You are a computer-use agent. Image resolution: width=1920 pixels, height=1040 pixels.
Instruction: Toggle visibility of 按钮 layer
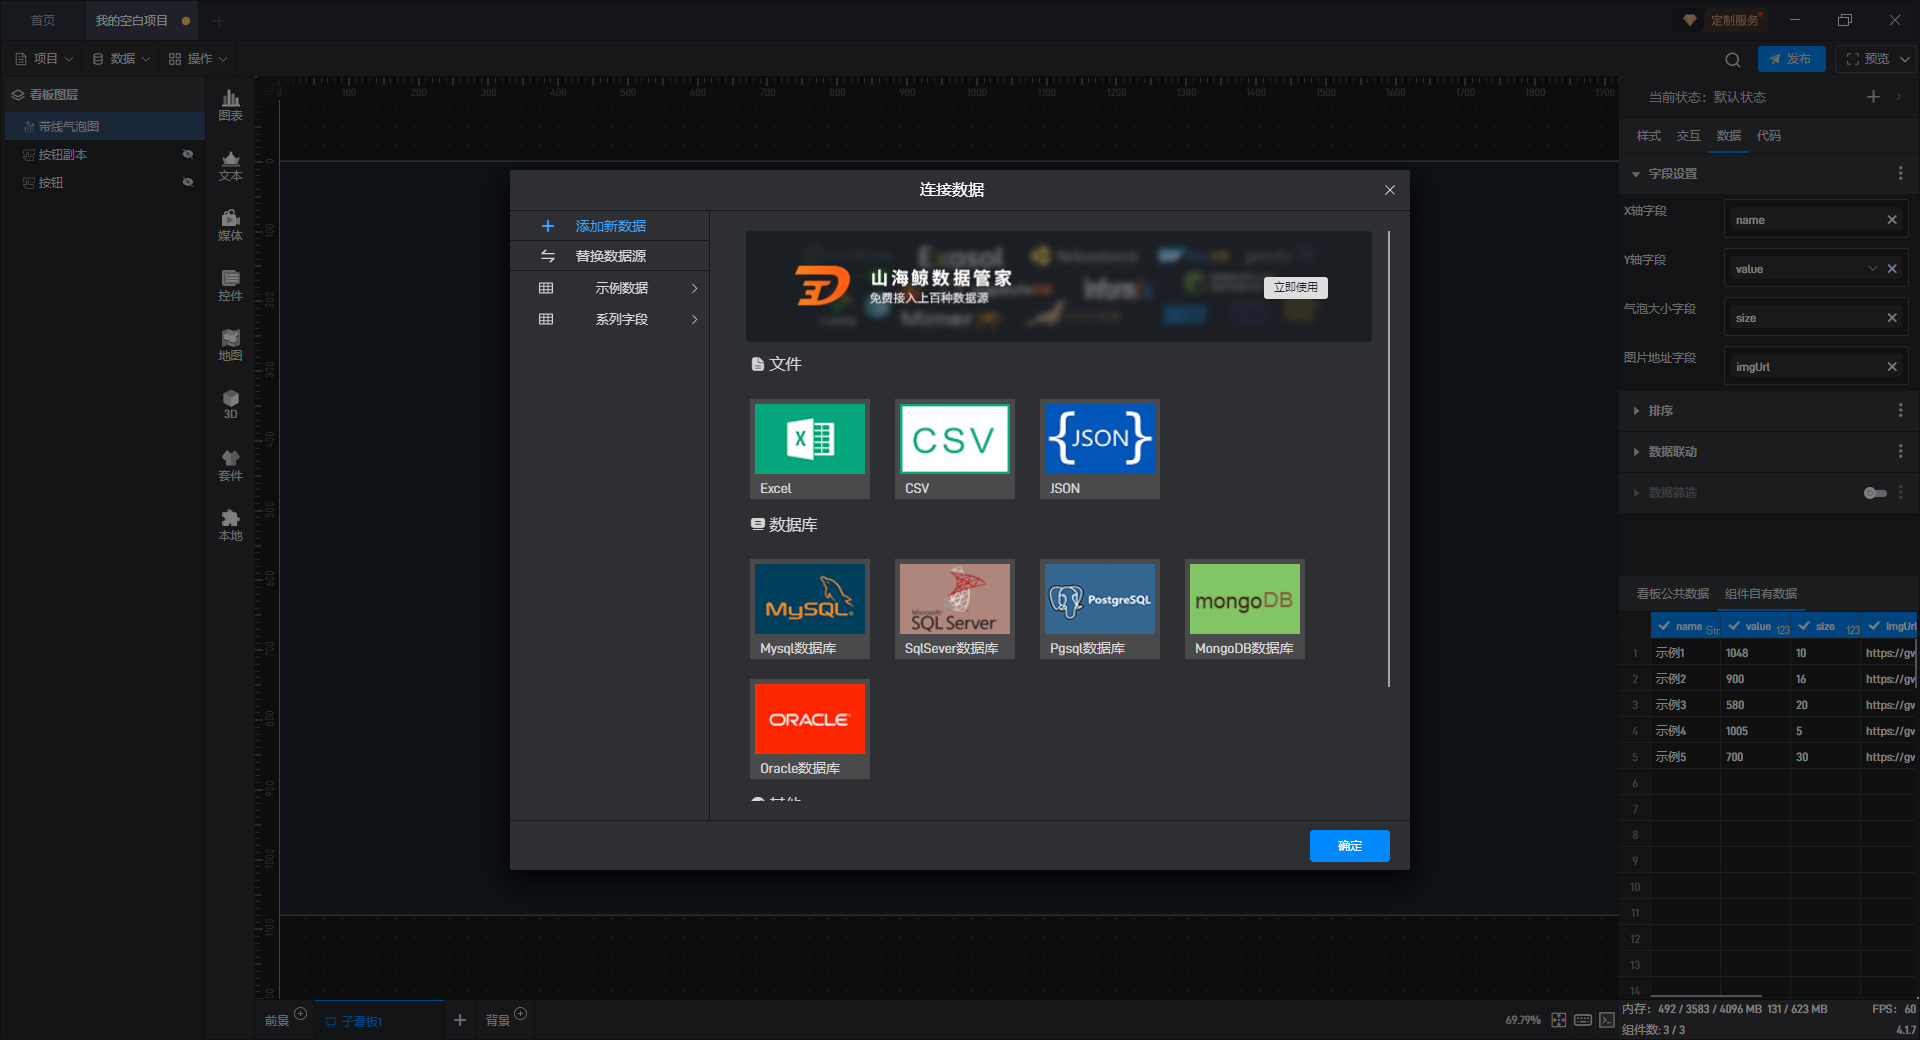coord(187,182)
